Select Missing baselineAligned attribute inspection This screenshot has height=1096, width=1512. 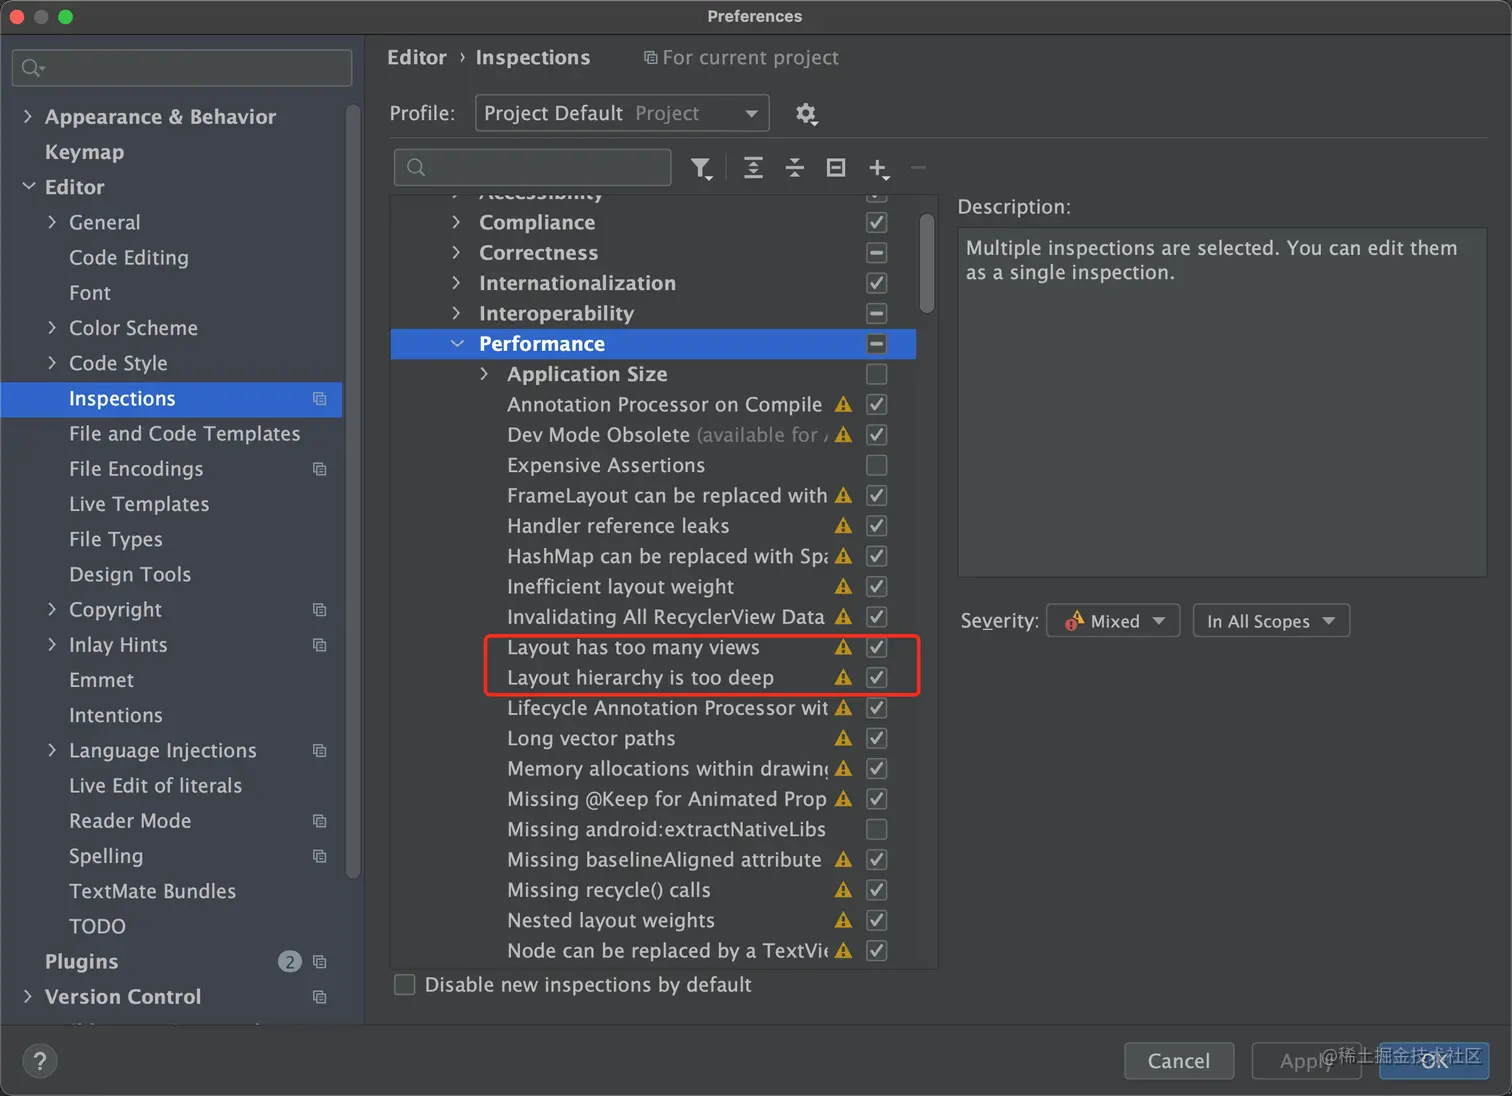click(x=653, y=860)
